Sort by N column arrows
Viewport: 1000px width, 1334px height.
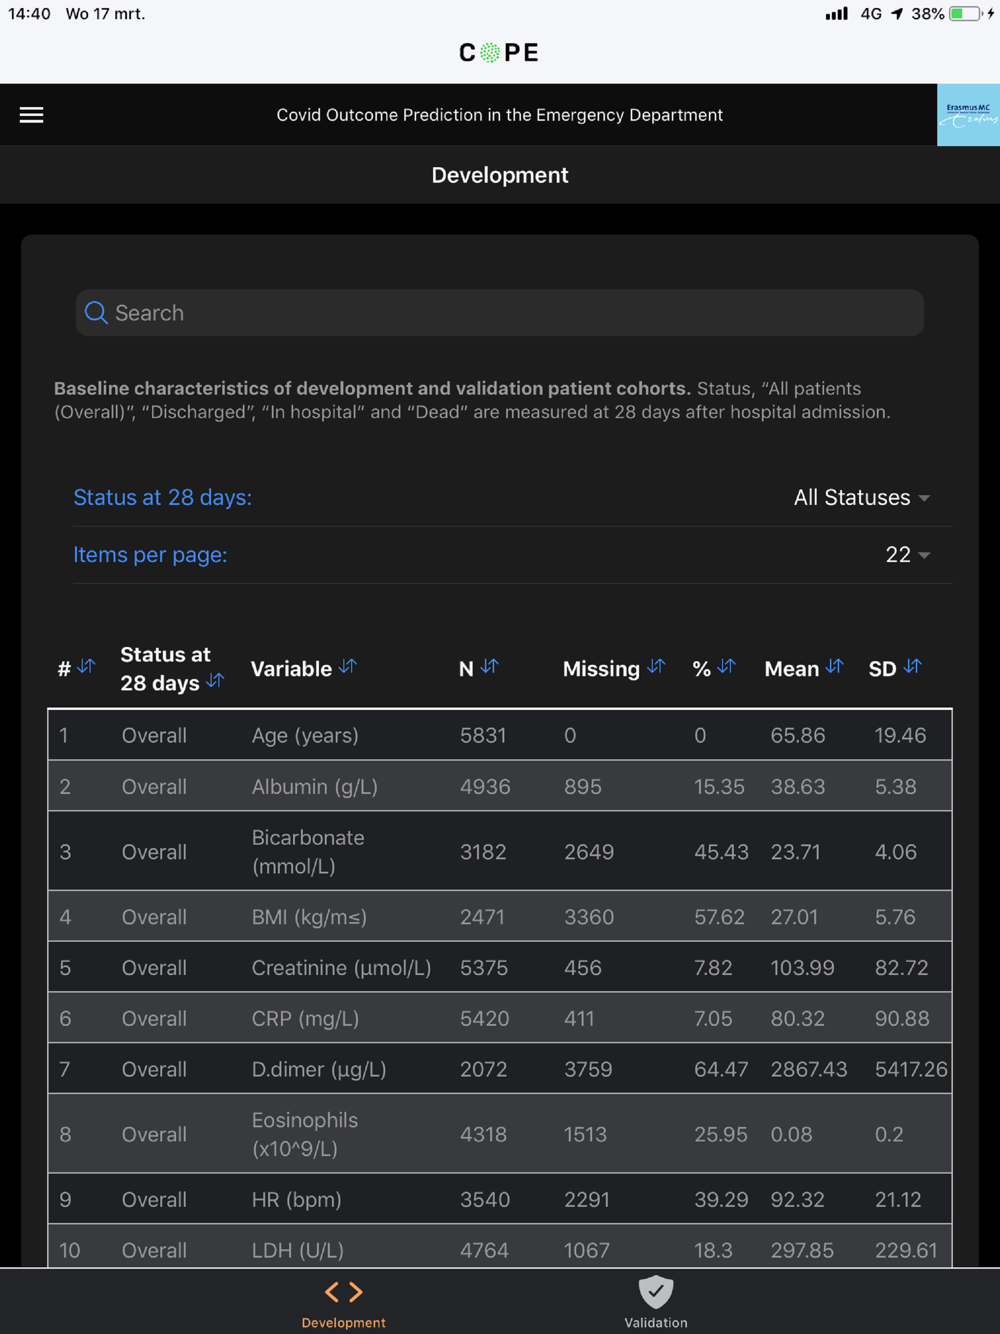click(x=489, y=666)
